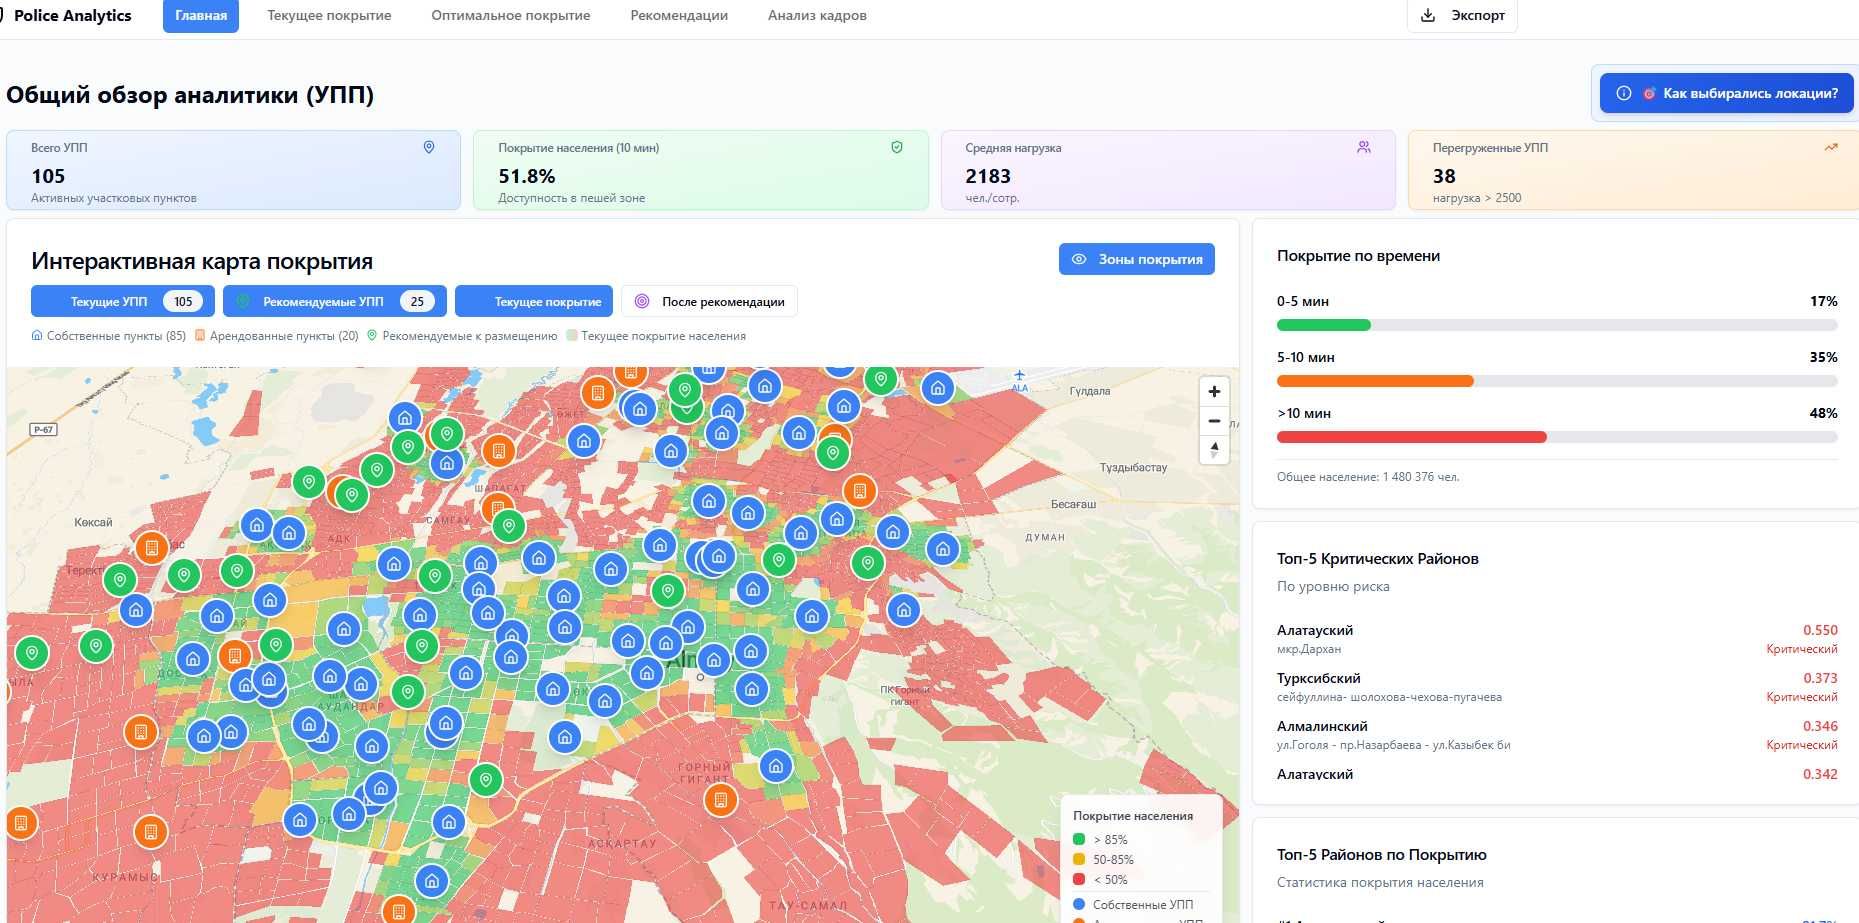
Task: Click the 5-10 мин orange progress bar
Action: click(1375, 381)
